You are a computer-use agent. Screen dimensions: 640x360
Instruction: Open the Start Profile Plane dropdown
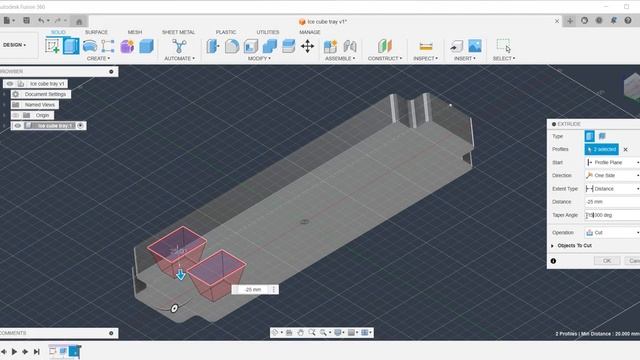pos(612,162)
